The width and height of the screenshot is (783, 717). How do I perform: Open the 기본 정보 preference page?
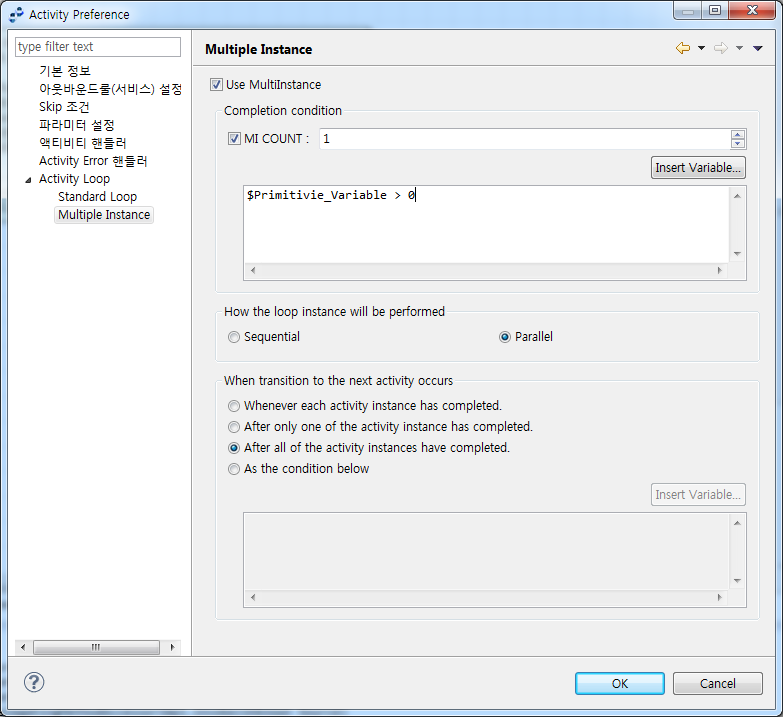coord(65,71)
